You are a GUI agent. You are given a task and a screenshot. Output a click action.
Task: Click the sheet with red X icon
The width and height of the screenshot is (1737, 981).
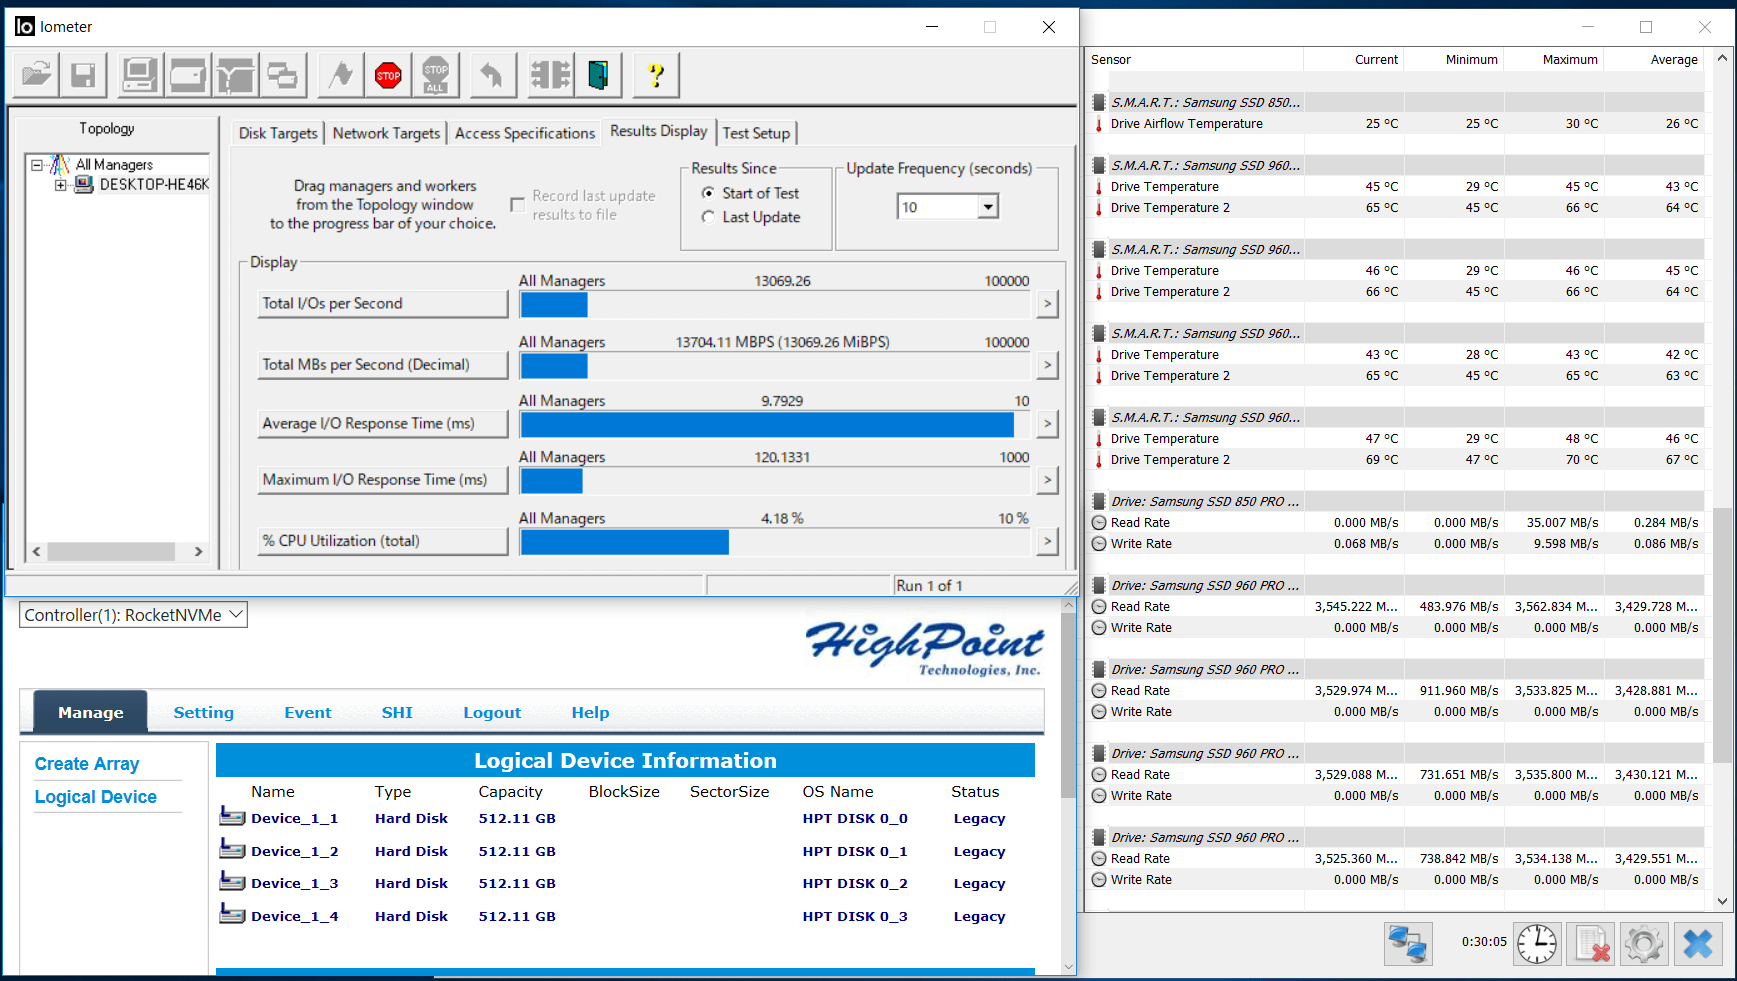click(1591, 943)
